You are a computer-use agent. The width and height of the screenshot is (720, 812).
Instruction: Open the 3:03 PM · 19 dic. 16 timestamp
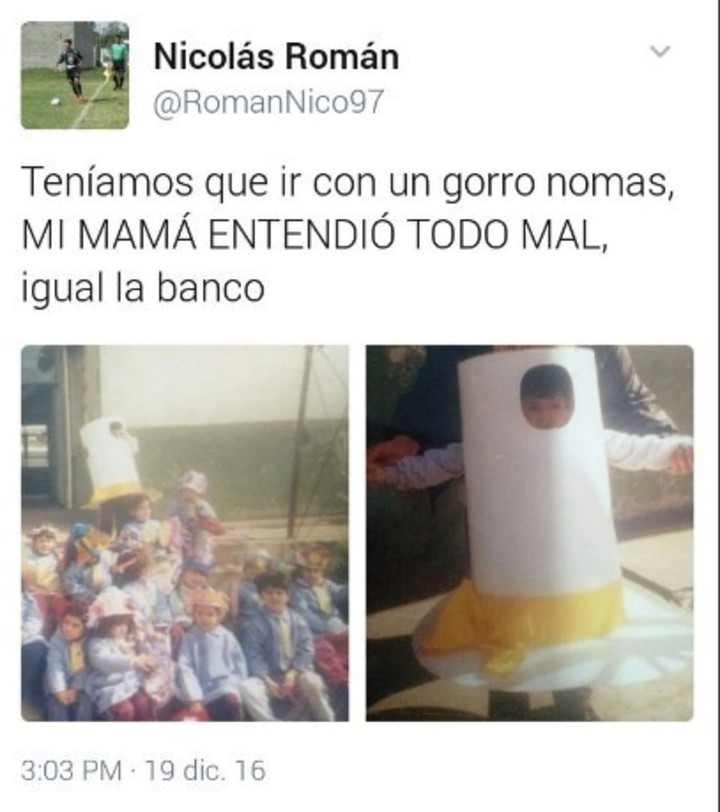(143, 770)
